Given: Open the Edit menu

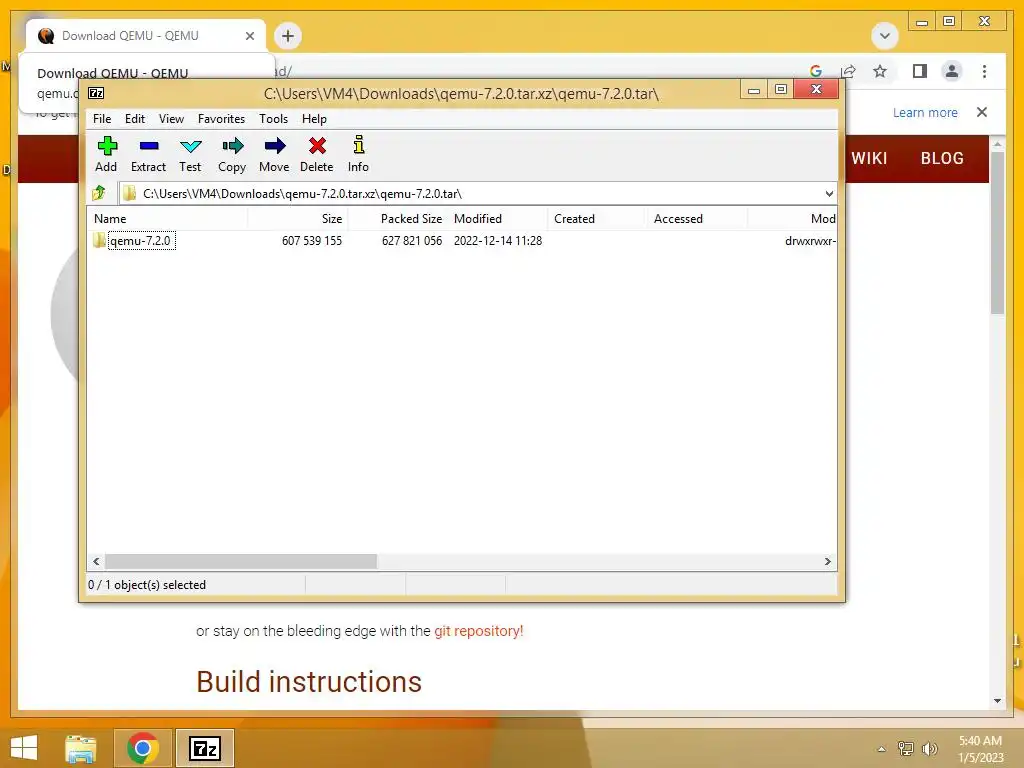Looking at the screenshot, I should pos(135,118).
